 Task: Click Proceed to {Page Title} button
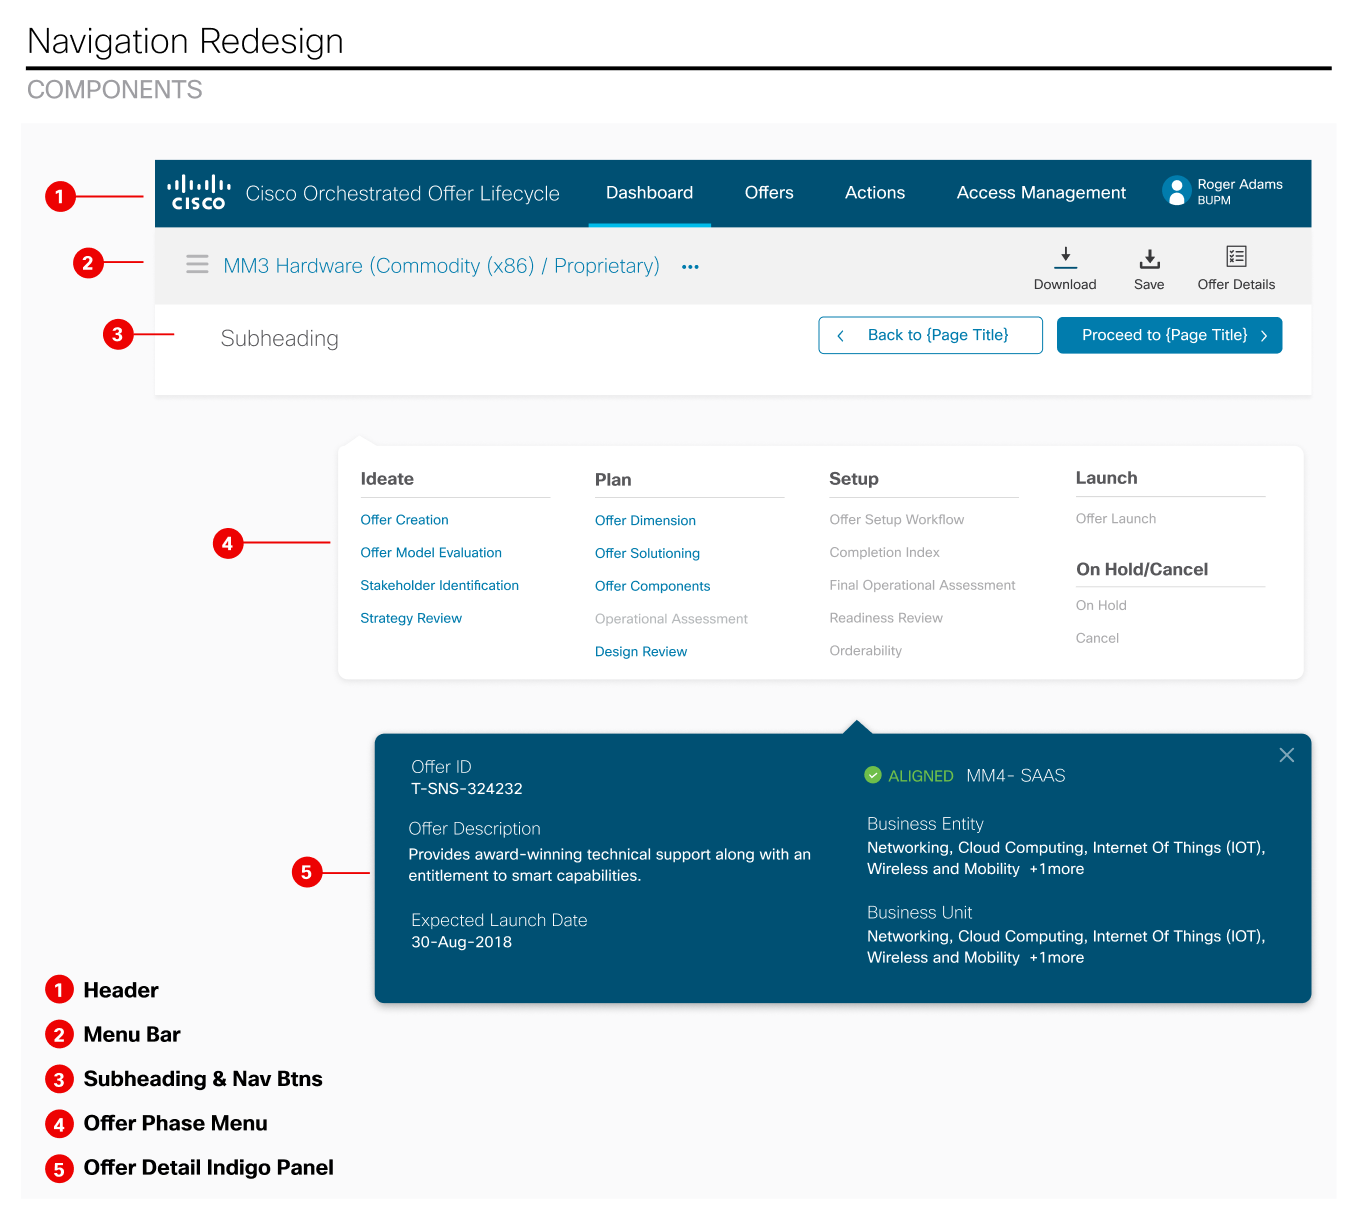pyautogui.click(x=1169, y=336)
